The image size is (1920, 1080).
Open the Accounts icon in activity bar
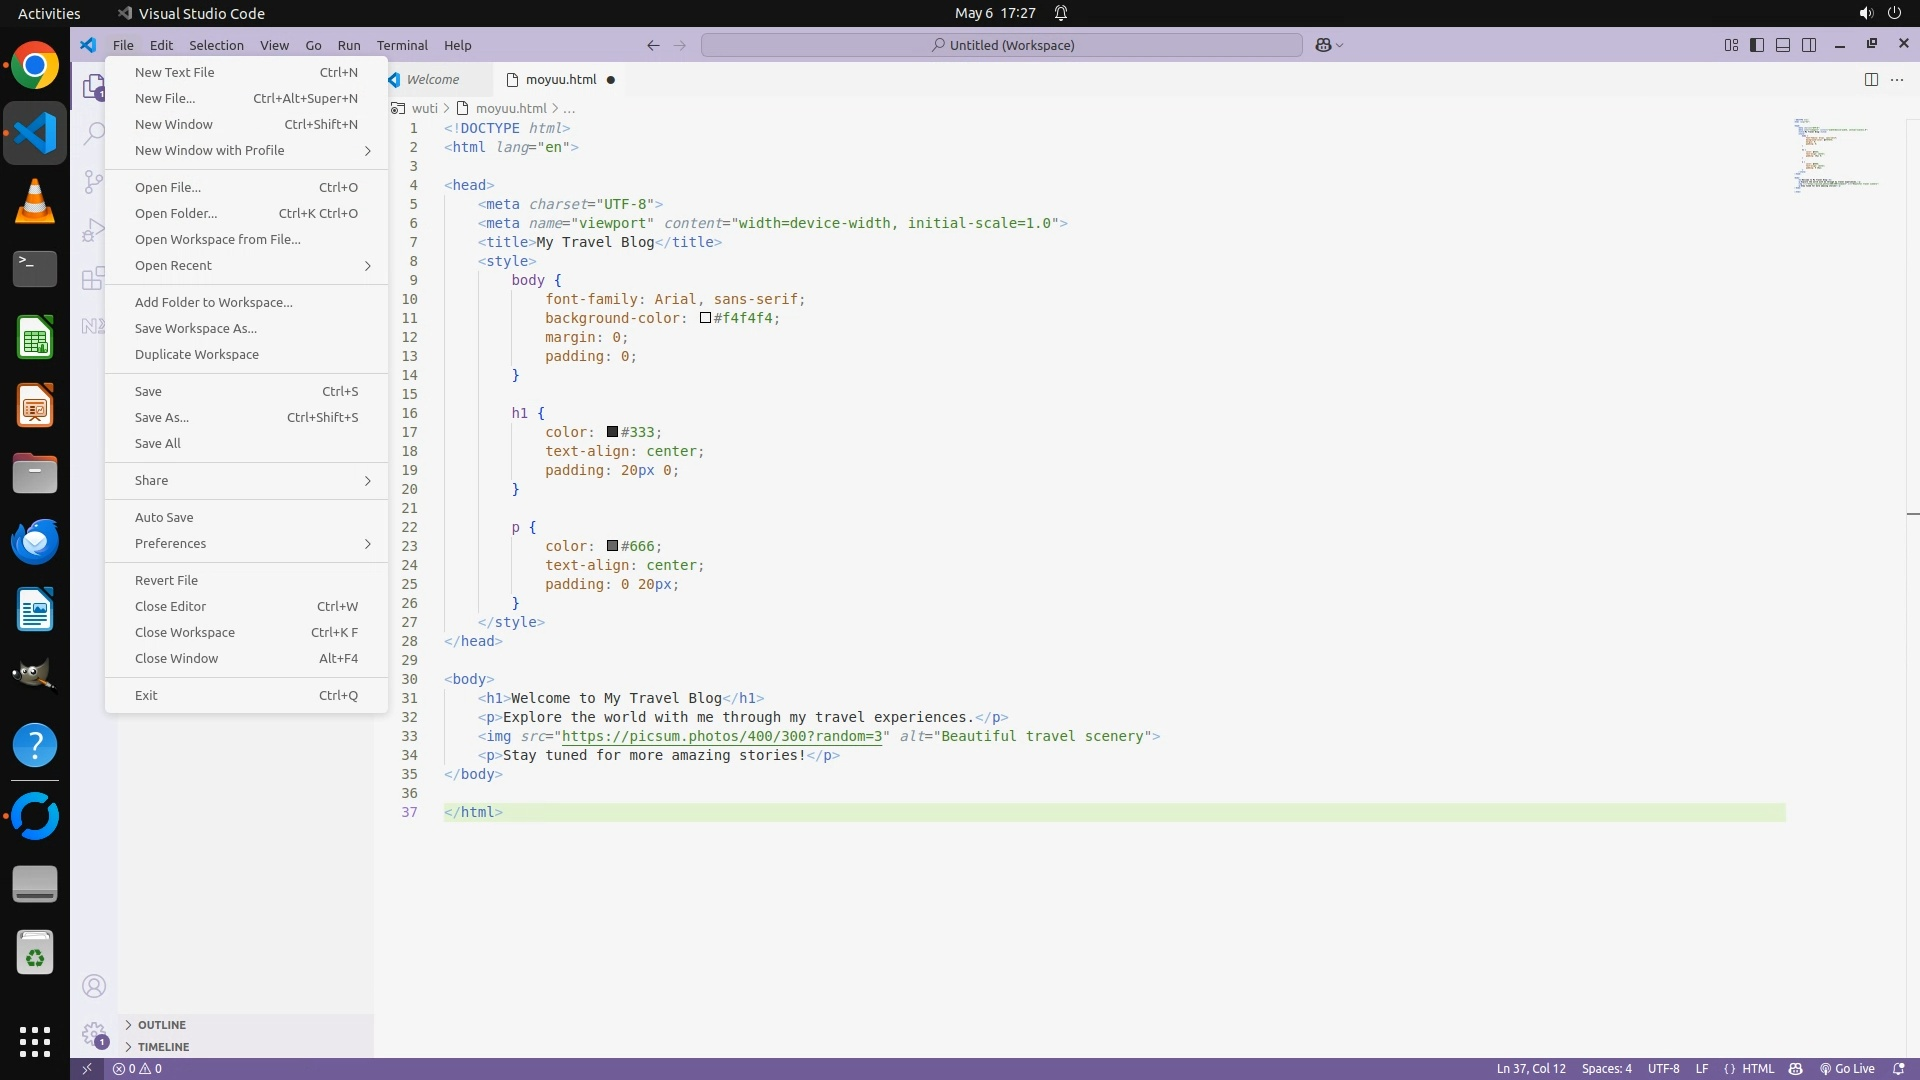(94, 986)
